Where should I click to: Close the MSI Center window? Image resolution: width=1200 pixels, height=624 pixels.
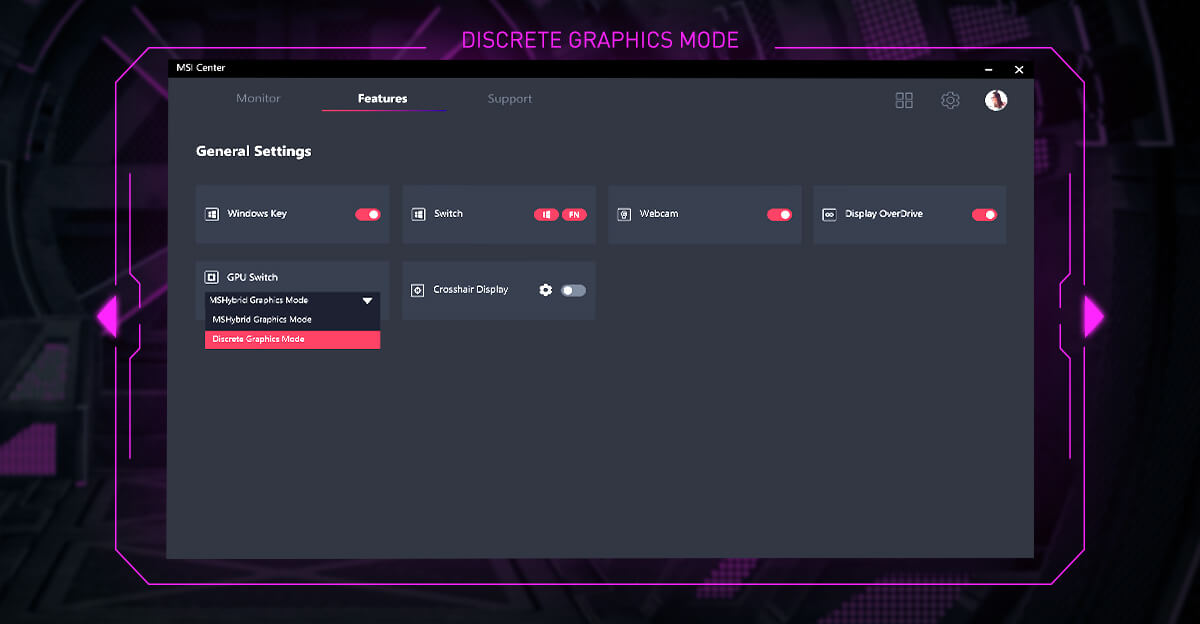1019,69
